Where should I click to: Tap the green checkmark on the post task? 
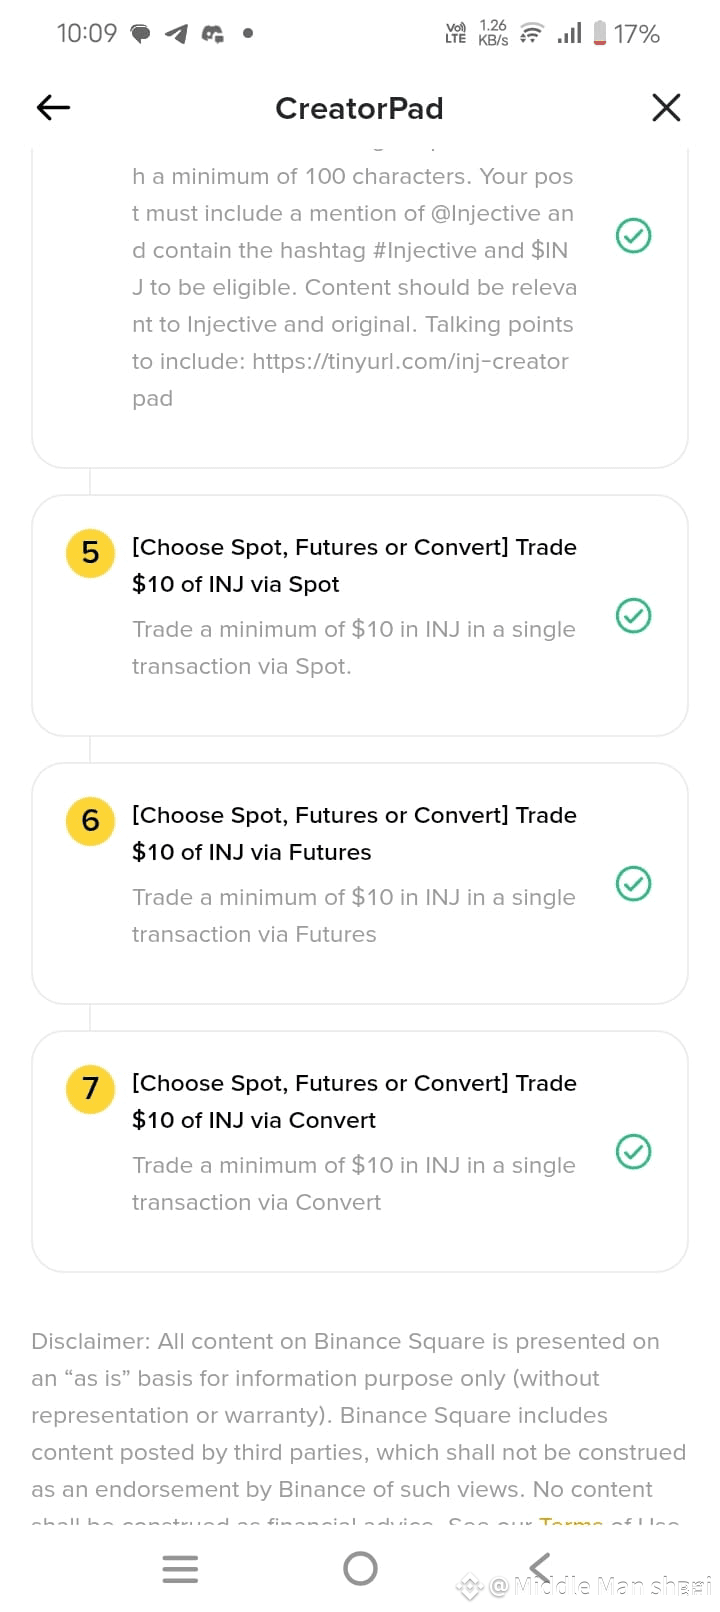(633, 236)
